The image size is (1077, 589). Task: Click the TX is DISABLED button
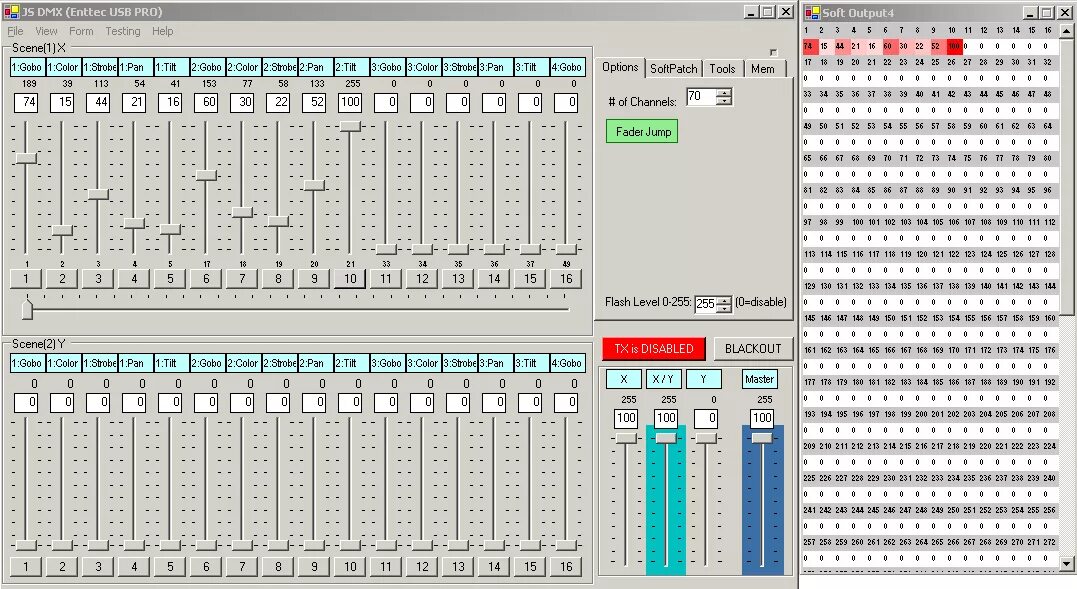point(653,349)
